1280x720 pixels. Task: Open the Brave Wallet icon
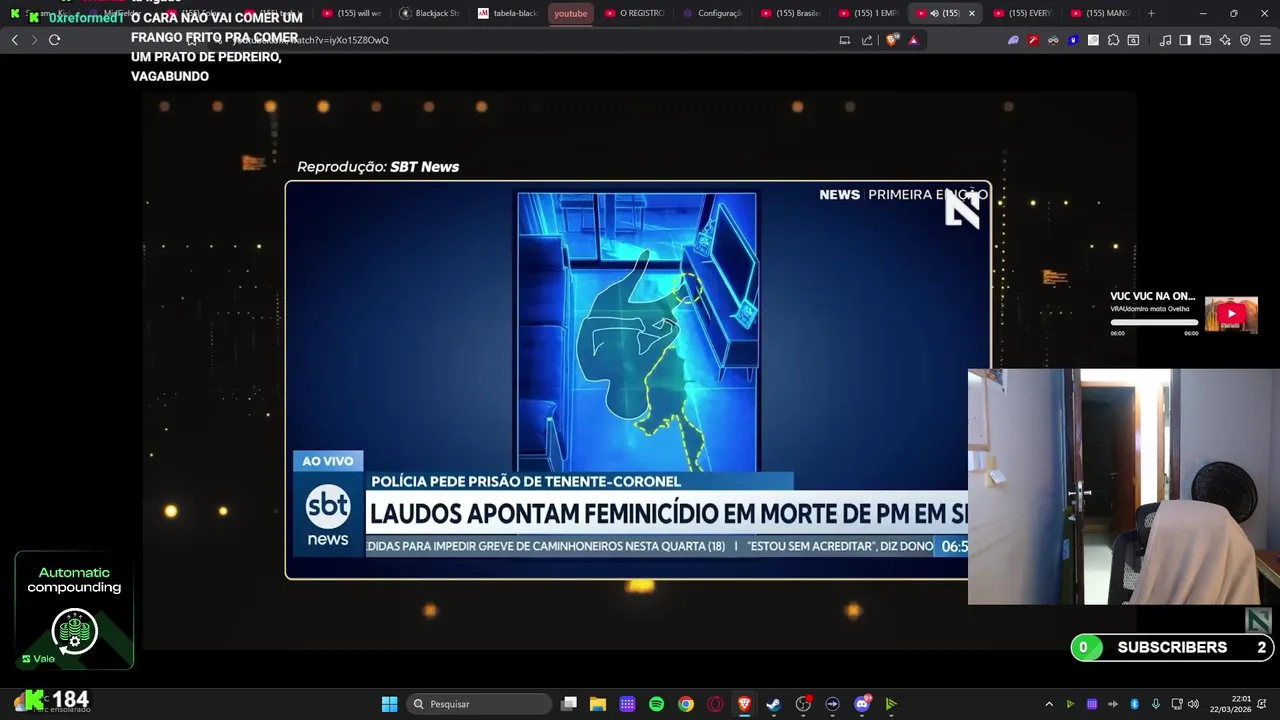[x=1205, y=40]
